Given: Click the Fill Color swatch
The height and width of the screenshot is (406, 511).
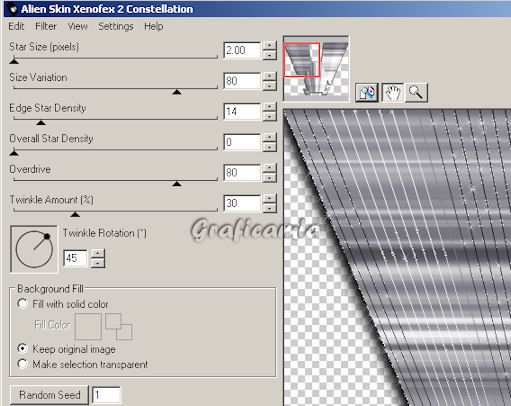Looking at the screenshot, I should tap(88, 327).
